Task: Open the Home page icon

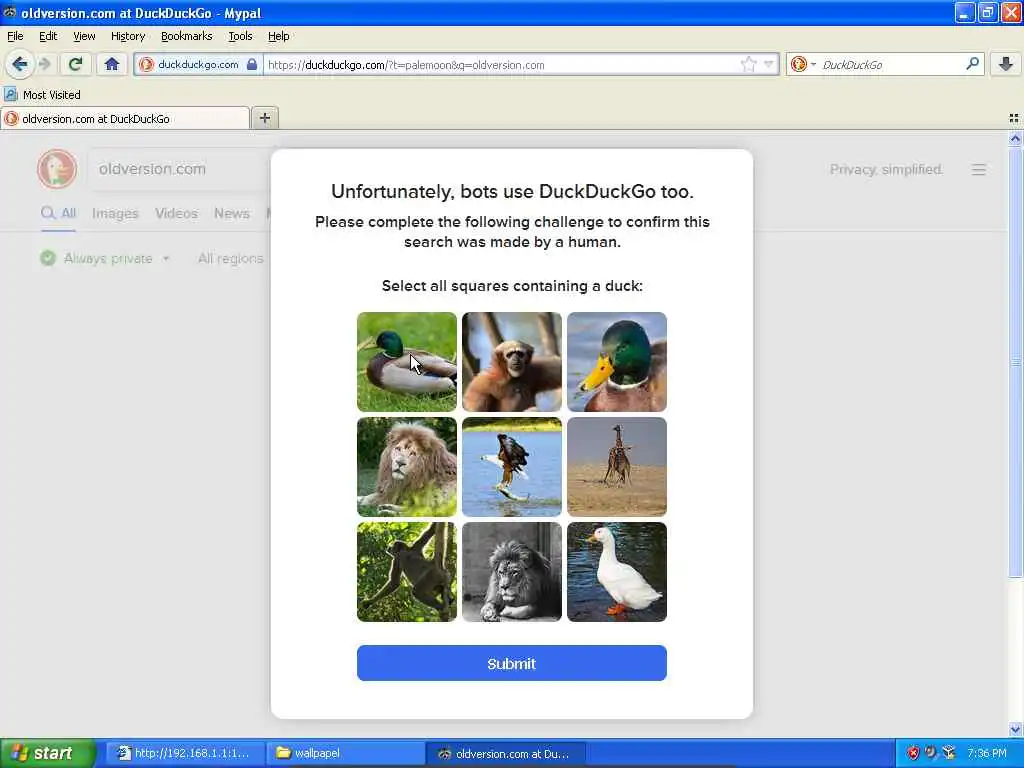Action: point(112,64)
